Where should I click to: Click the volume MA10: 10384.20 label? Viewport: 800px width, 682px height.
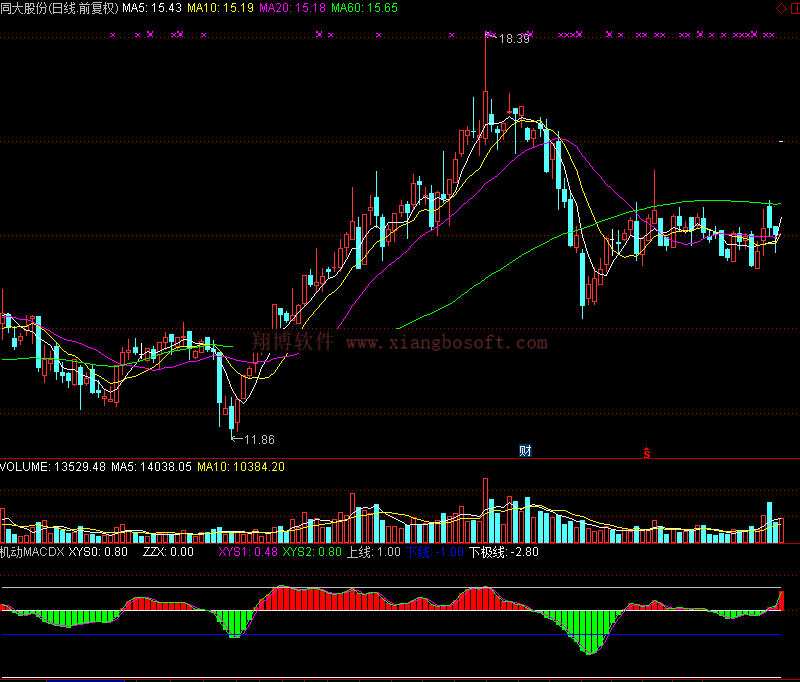[241, 467]
